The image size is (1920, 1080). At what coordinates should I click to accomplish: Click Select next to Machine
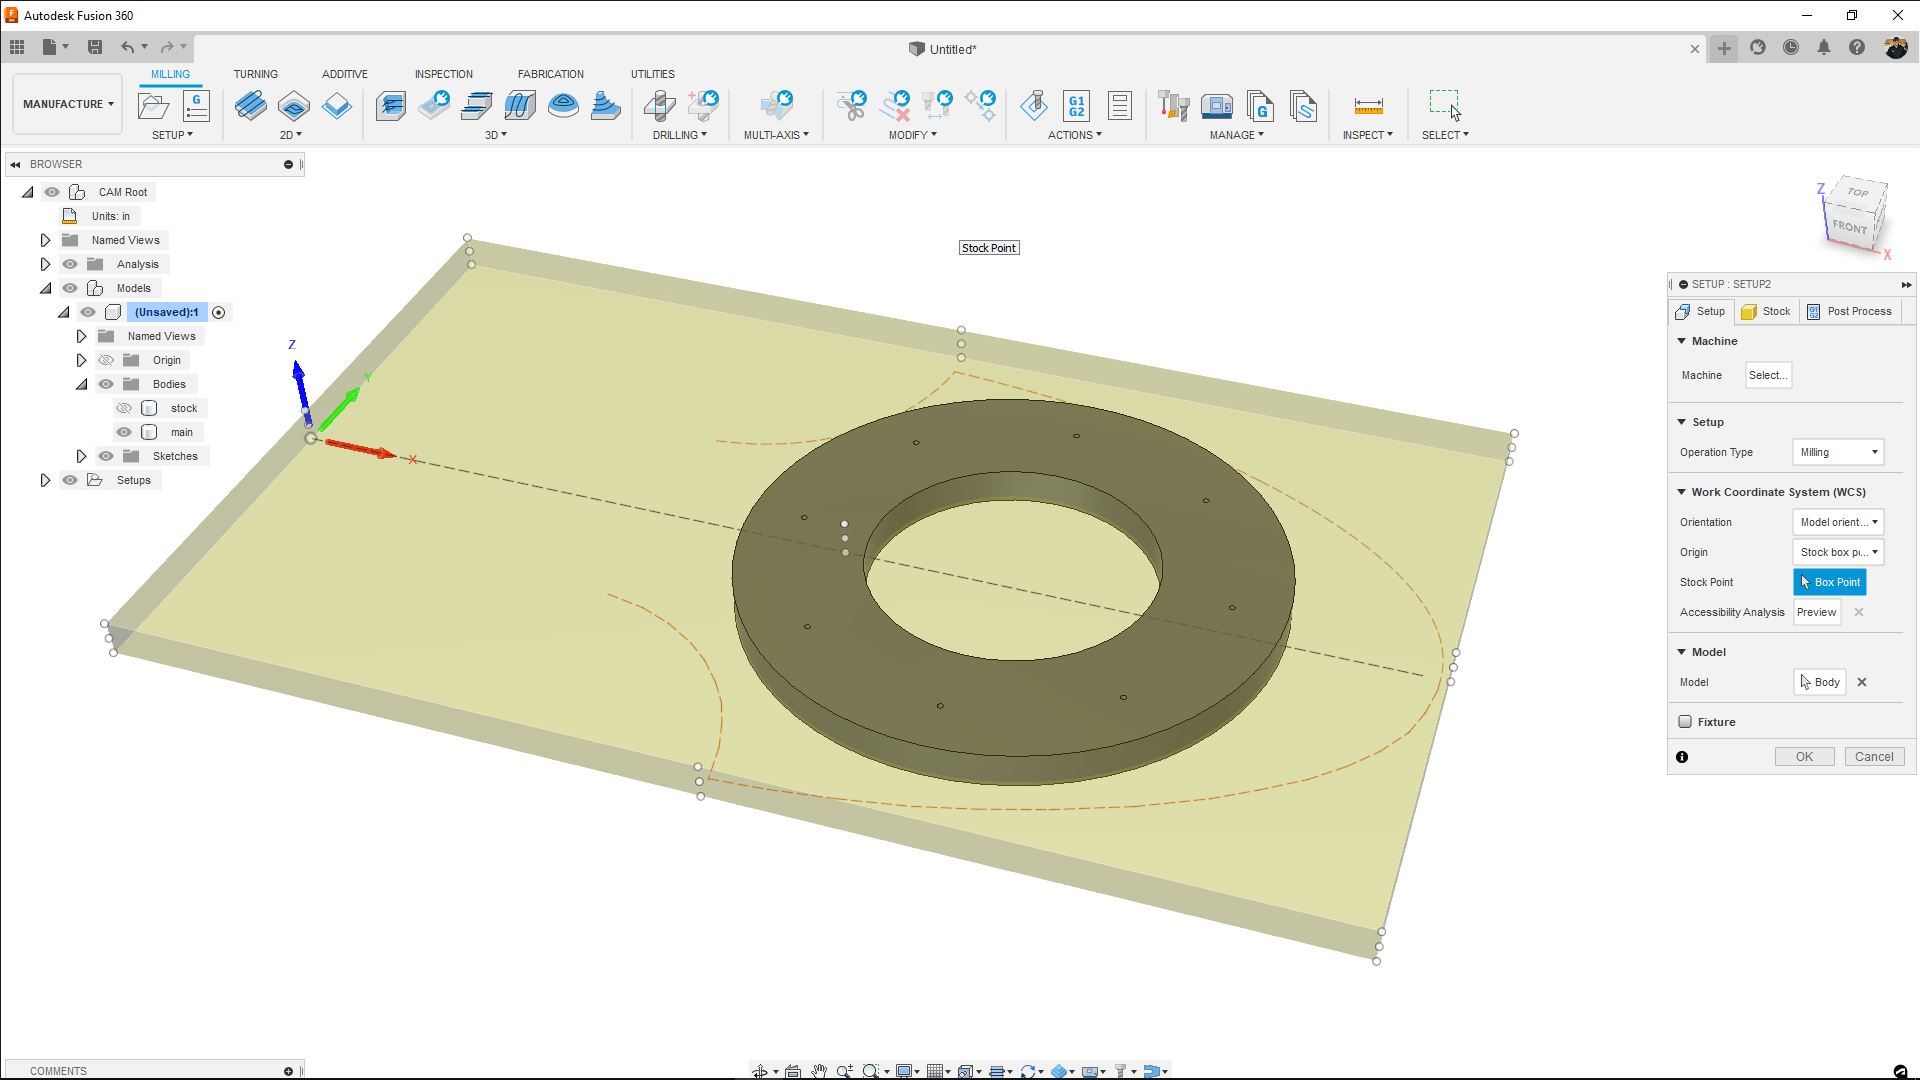(x=1767, y=375)
